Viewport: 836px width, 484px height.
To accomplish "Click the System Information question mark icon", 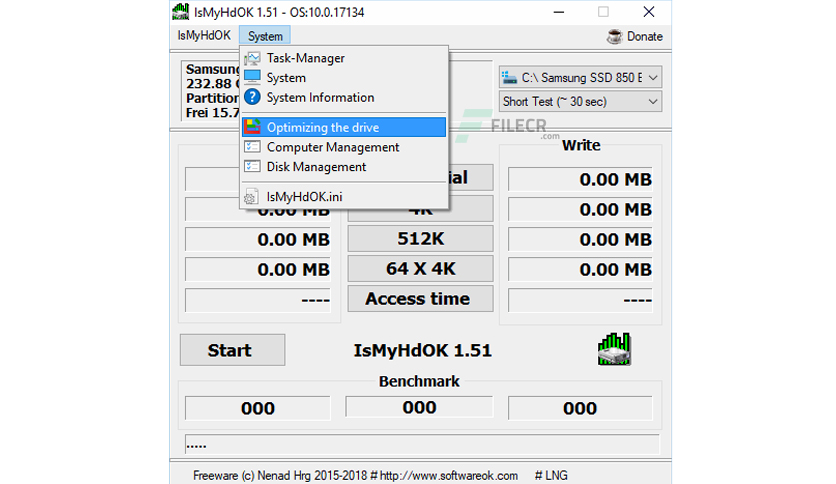I will 252,97.
